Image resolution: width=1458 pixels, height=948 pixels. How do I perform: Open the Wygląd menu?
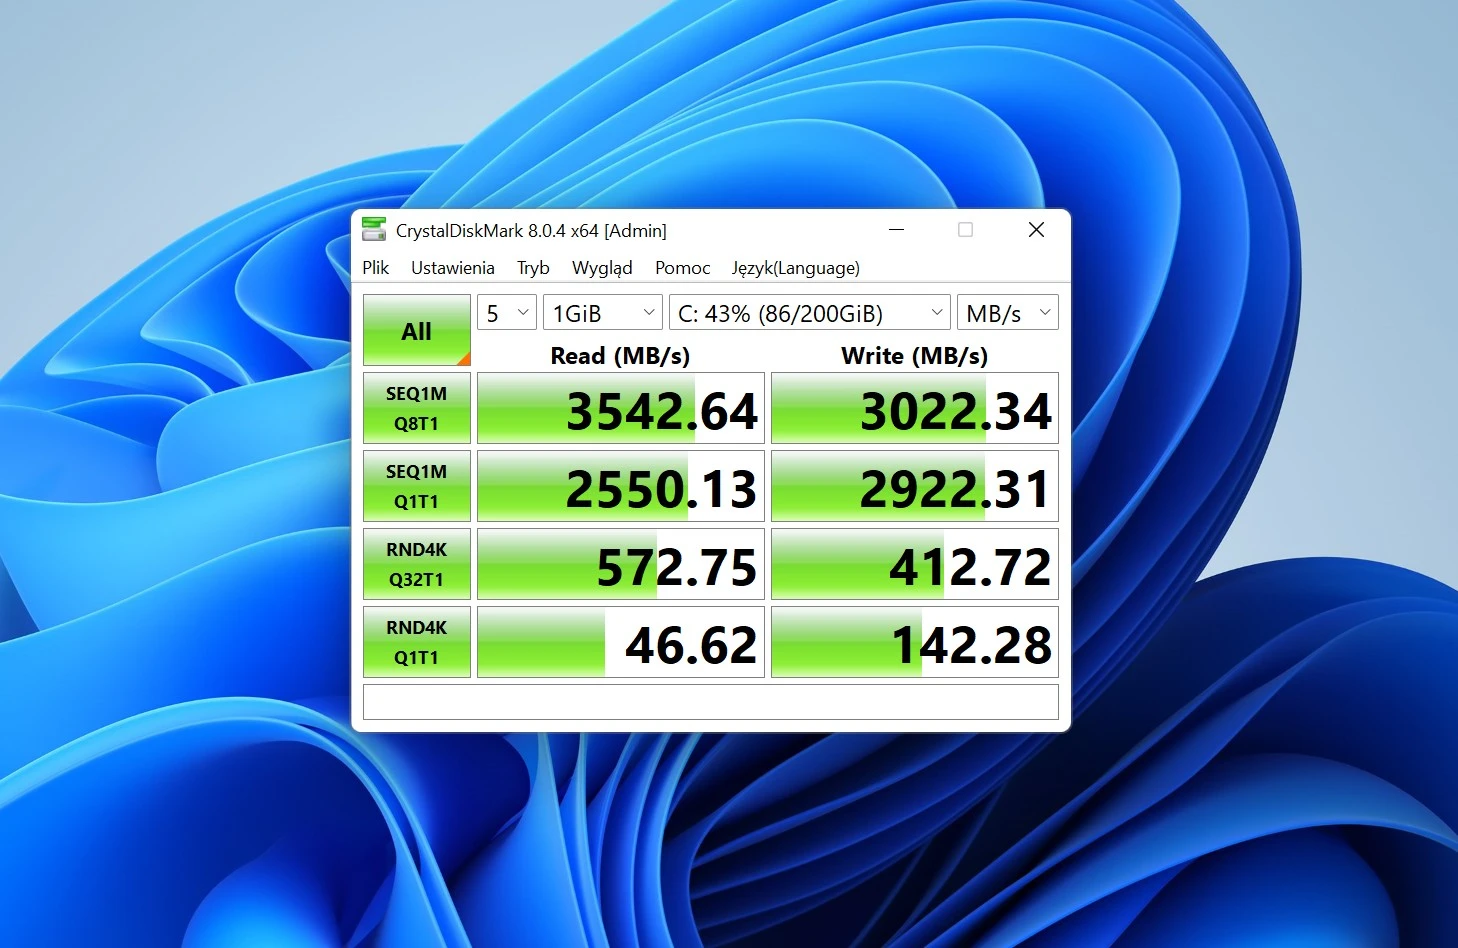point(602,268)
